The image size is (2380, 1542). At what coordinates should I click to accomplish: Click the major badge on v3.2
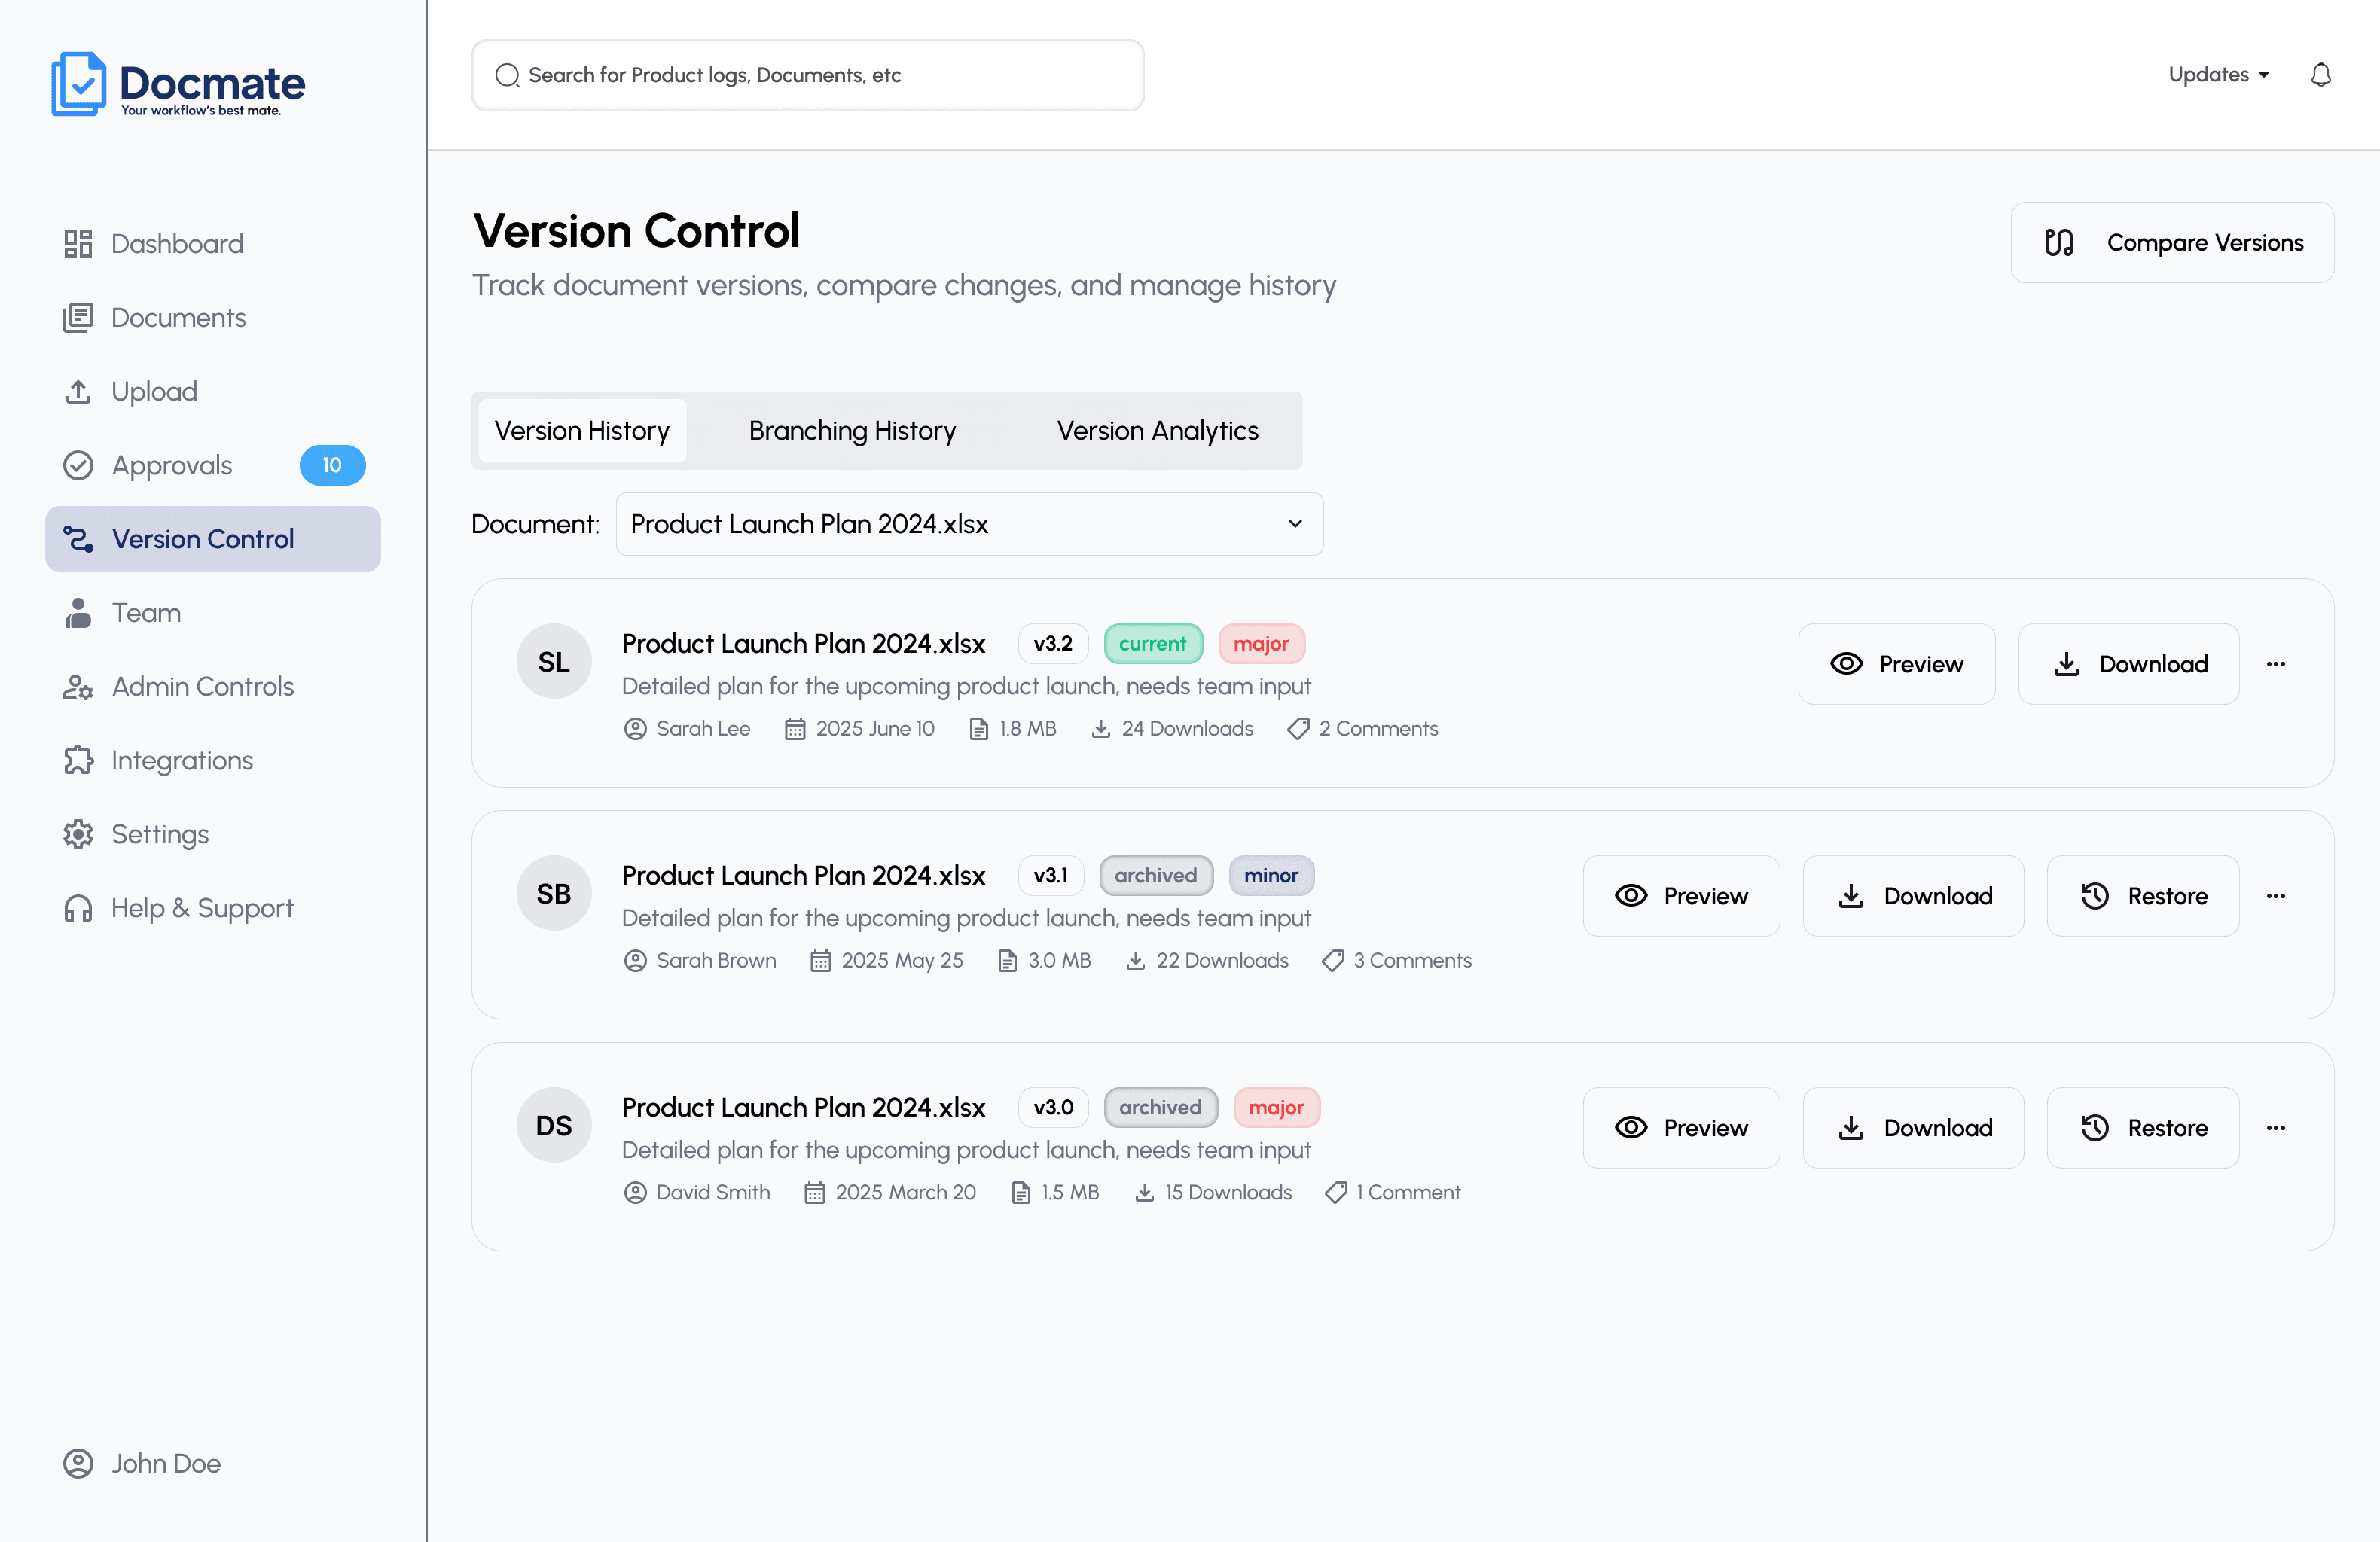[x=1261, y=644]
